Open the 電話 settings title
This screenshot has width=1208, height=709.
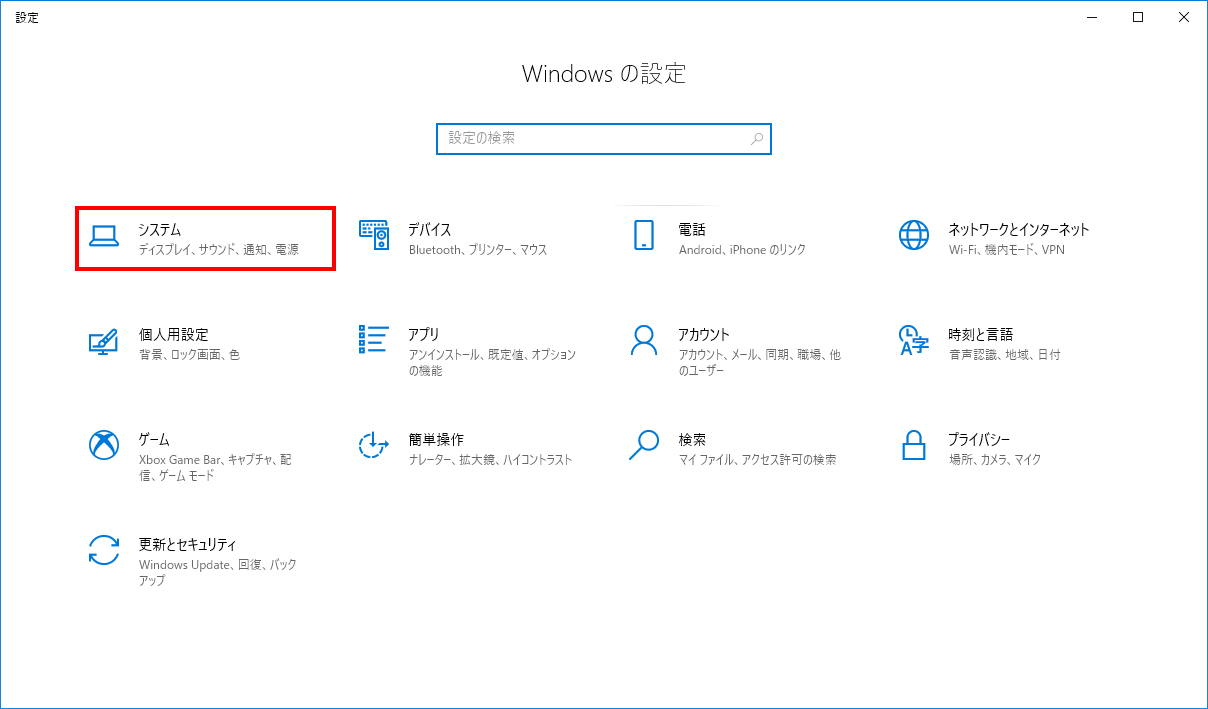tap(692, 229)
